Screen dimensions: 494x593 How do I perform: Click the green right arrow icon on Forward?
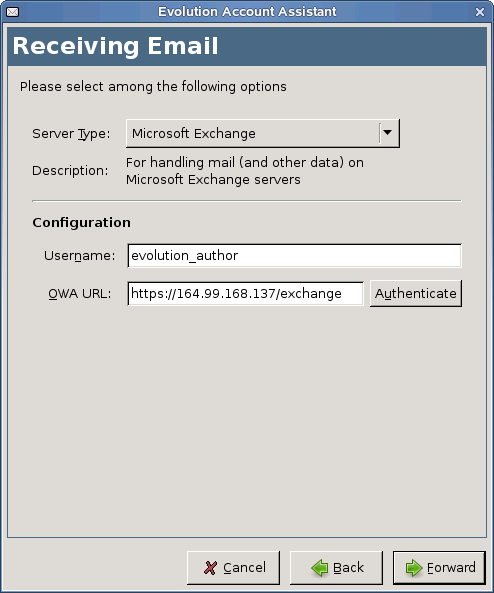point(414,568)
